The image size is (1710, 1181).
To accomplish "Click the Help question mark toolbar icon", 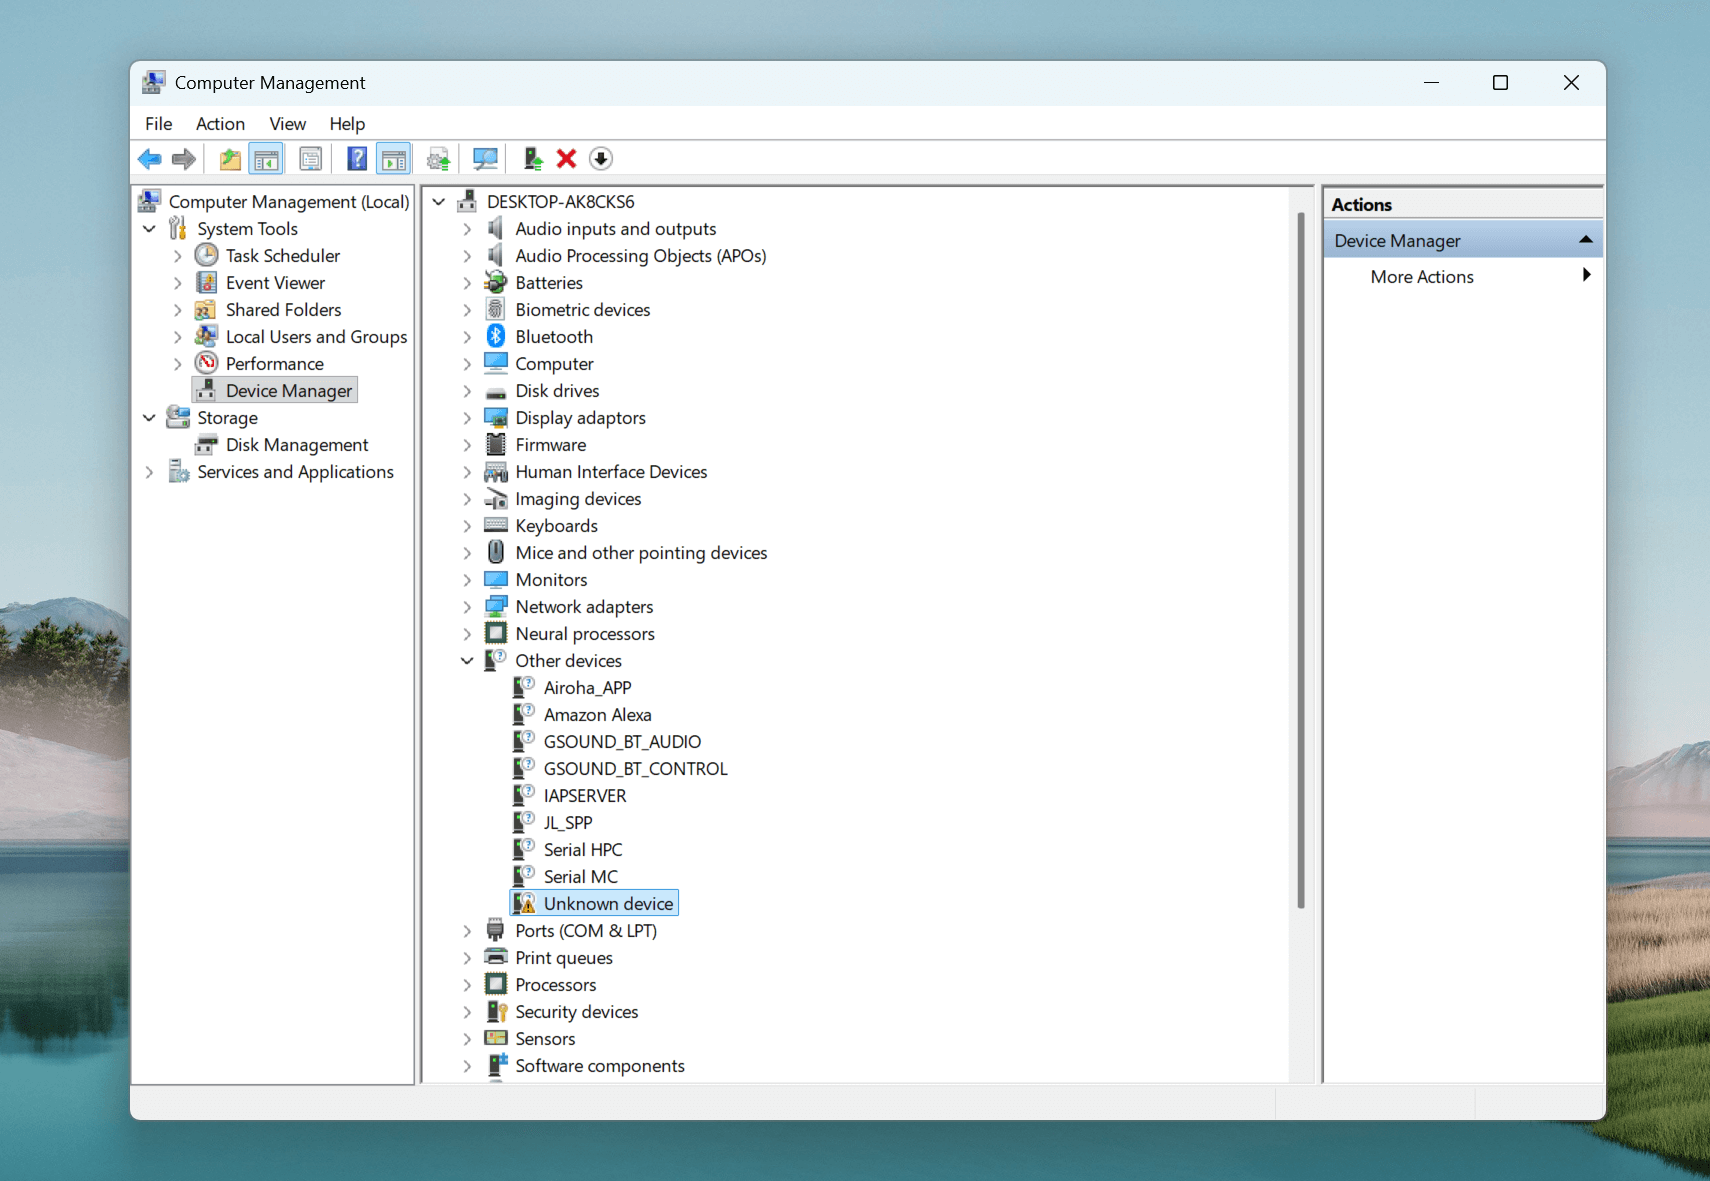I will (356, 159).
